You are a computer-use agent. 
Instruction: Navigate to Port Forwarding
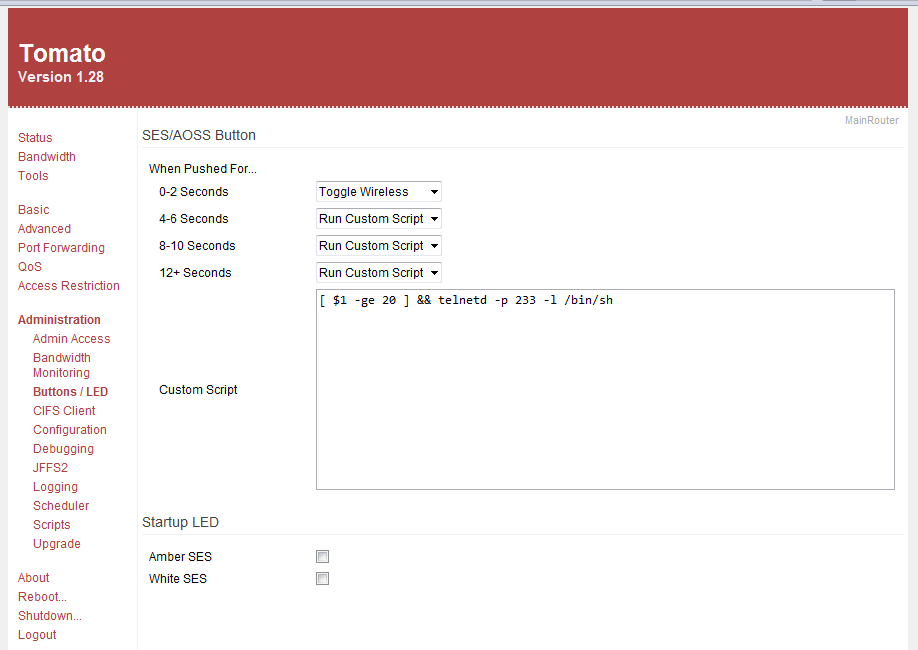tap(61, 248)
